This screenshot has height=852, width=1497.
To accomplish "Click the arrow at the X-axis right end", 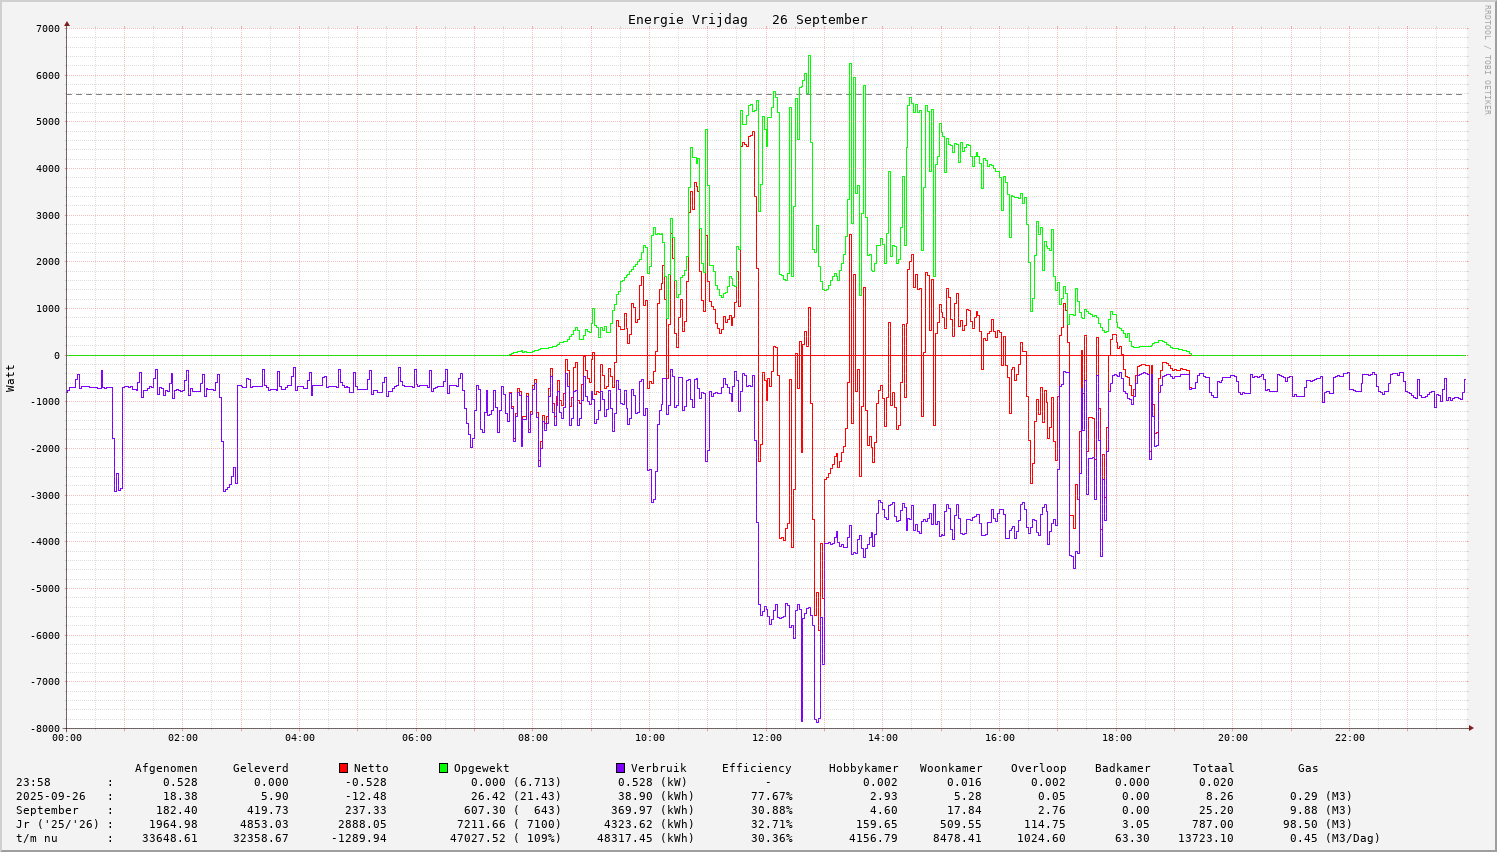I will (x=1470, y=728).
